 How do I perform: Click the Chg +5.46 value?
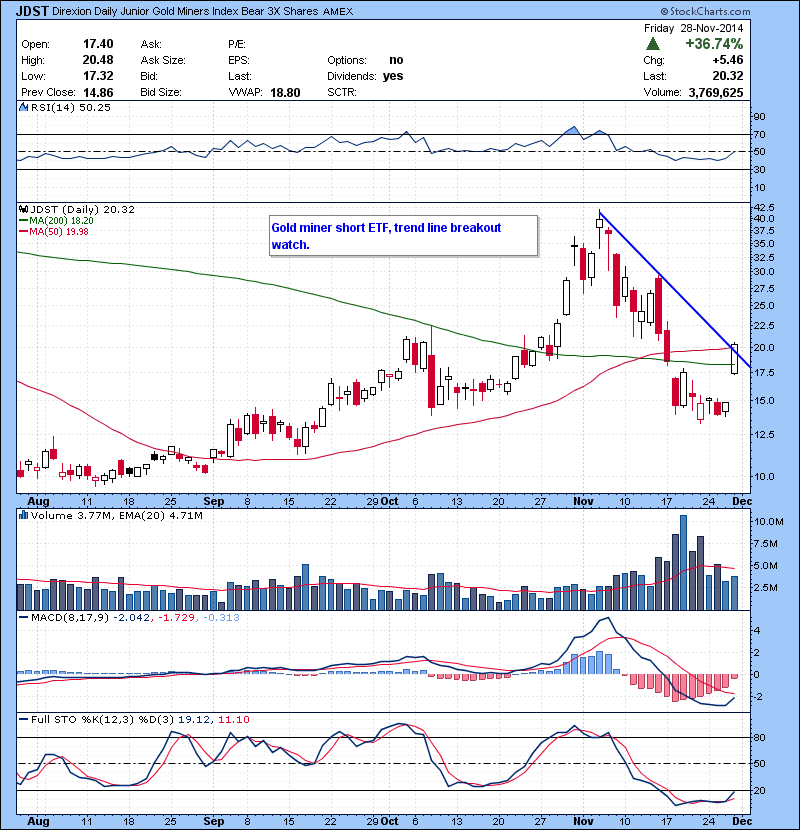pyautogui.click(x=728, y=60)
